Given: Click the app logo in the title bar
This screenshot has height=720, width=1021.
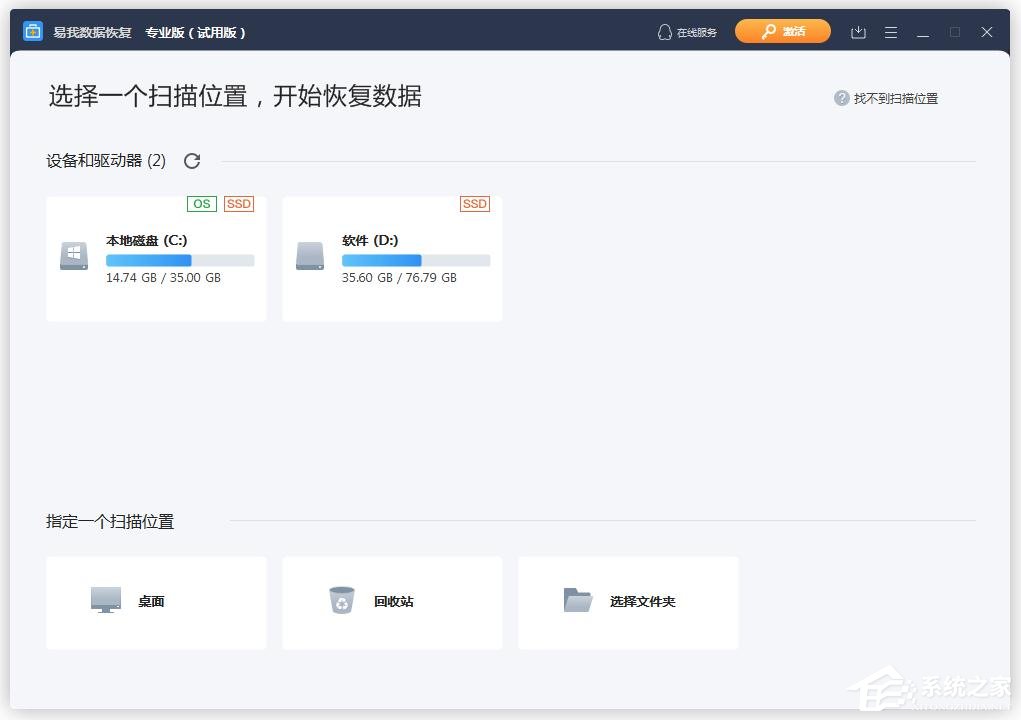Looking at the screenshot, I should 33,31.
